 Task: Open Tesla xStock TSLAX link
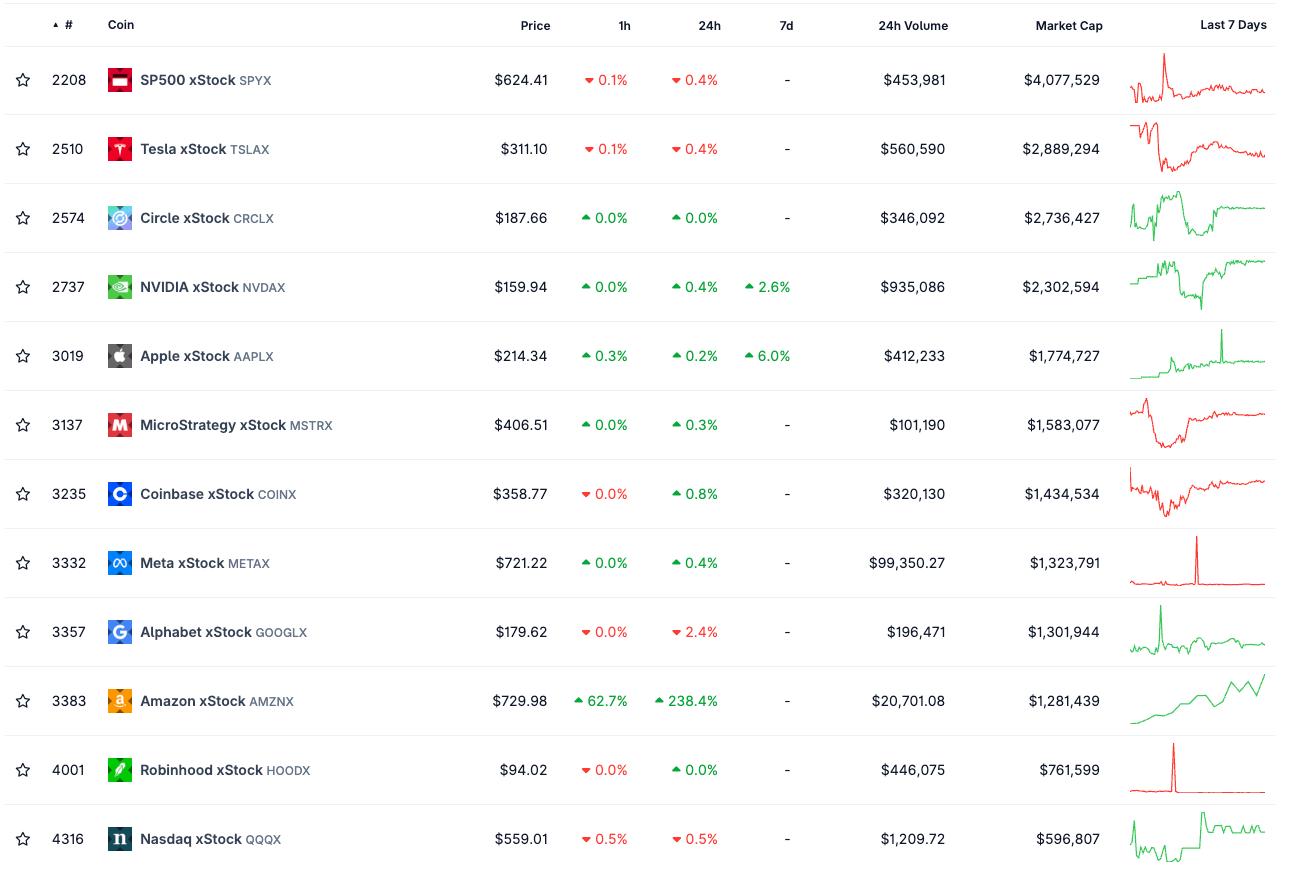[x=204, y=149]
